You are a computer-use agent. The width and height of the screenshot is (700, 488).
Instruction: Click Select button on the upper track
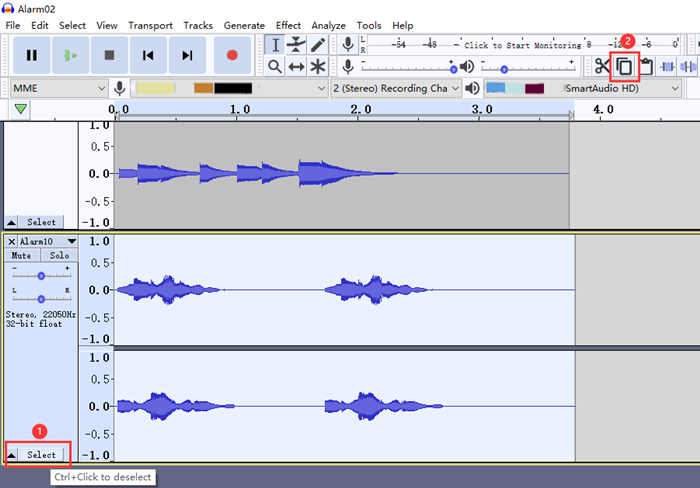tap(41, 222)
